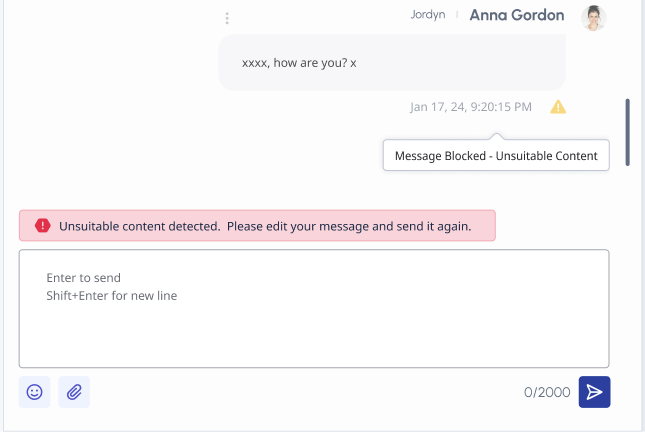645x436 pixels.
Task: Focus the message text input box
Action: pyautogui.click(x=314, y=330)
